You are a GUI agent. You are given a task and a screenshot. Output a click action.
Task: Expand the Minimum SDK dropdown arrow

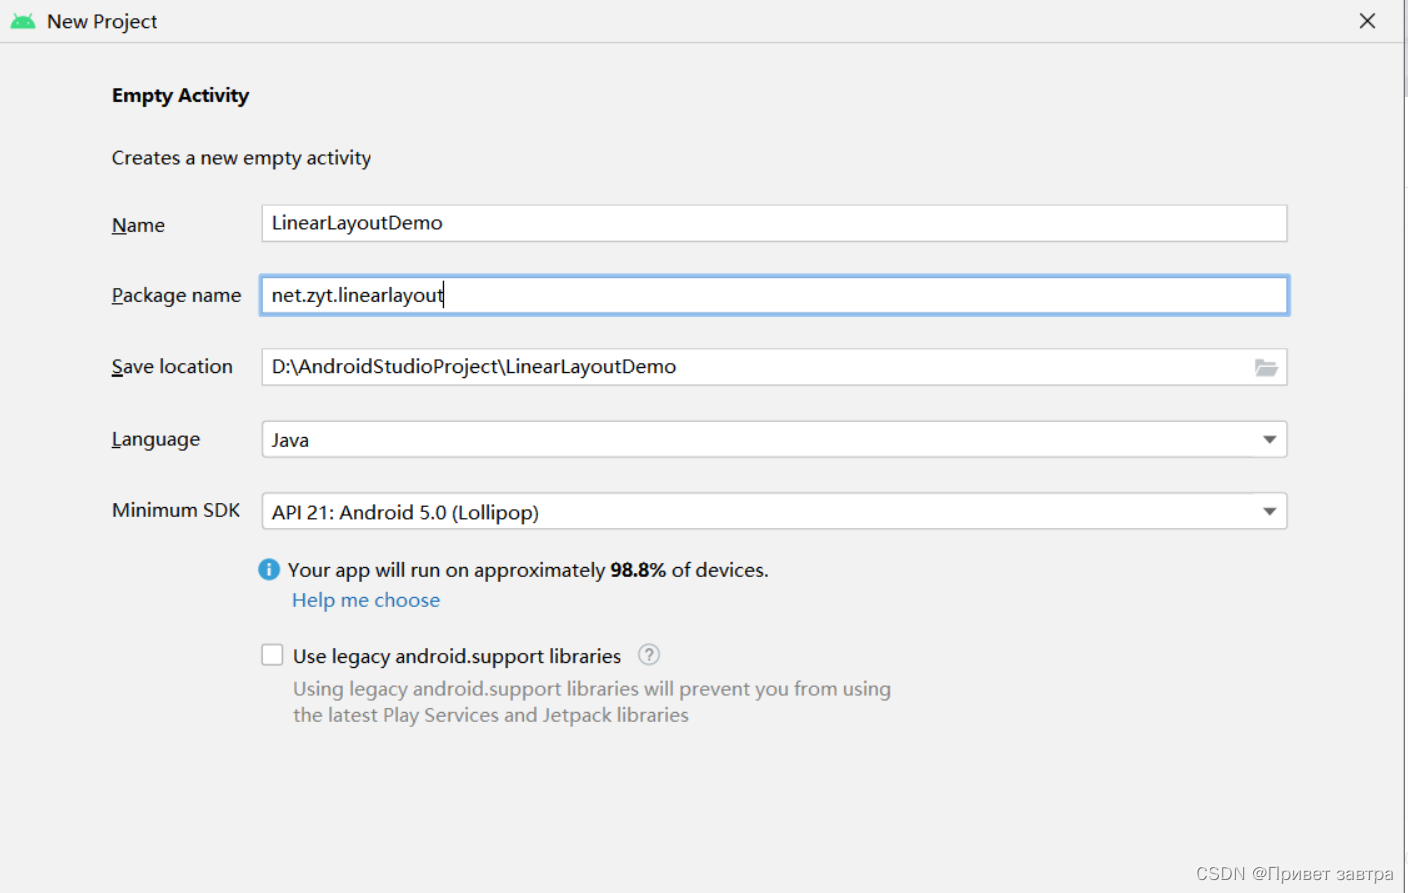[x=1269, y=511]
